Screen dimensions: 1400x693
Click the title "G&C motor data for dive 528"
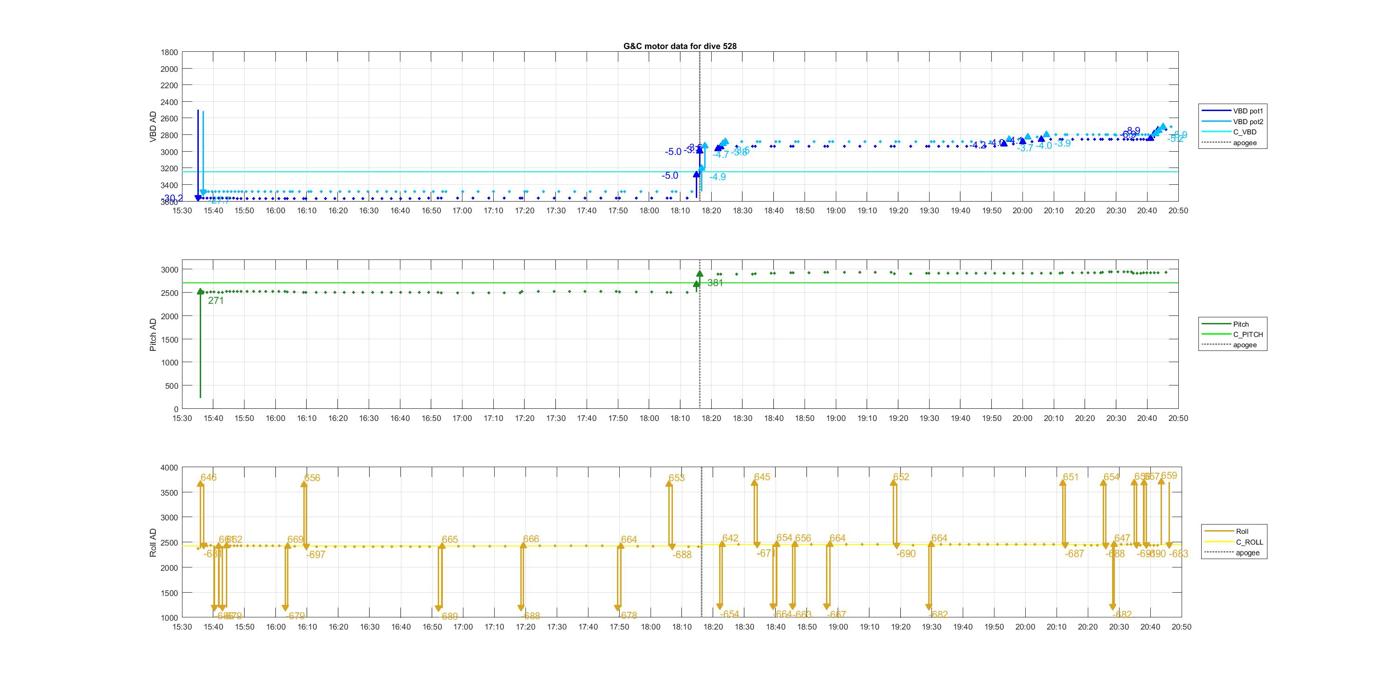pos(680,46)
